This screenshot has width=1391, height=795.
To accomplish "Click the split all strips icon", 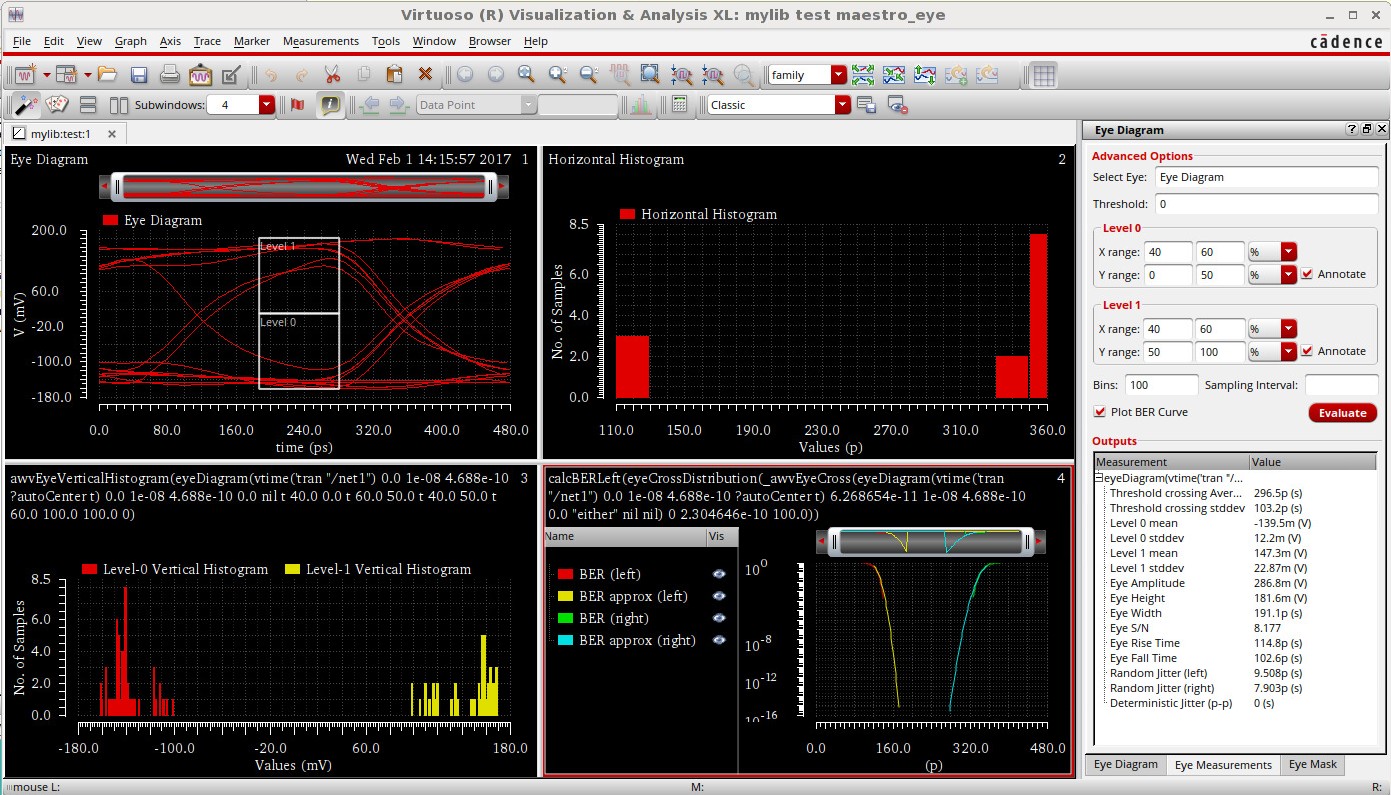I will [x=863, y=75].
